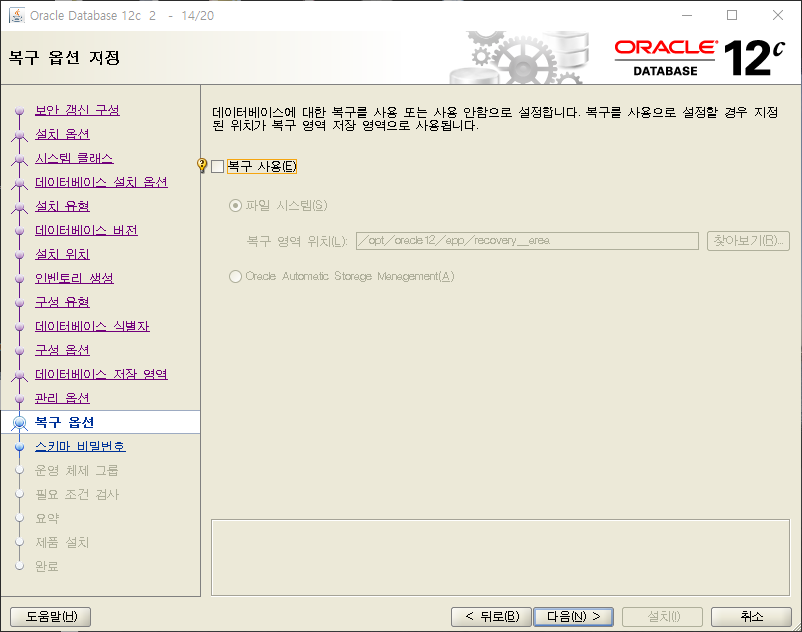802x632 pixels.
Task: Open the 보안 갱신 구성 step link
Action: pos(77,110)
